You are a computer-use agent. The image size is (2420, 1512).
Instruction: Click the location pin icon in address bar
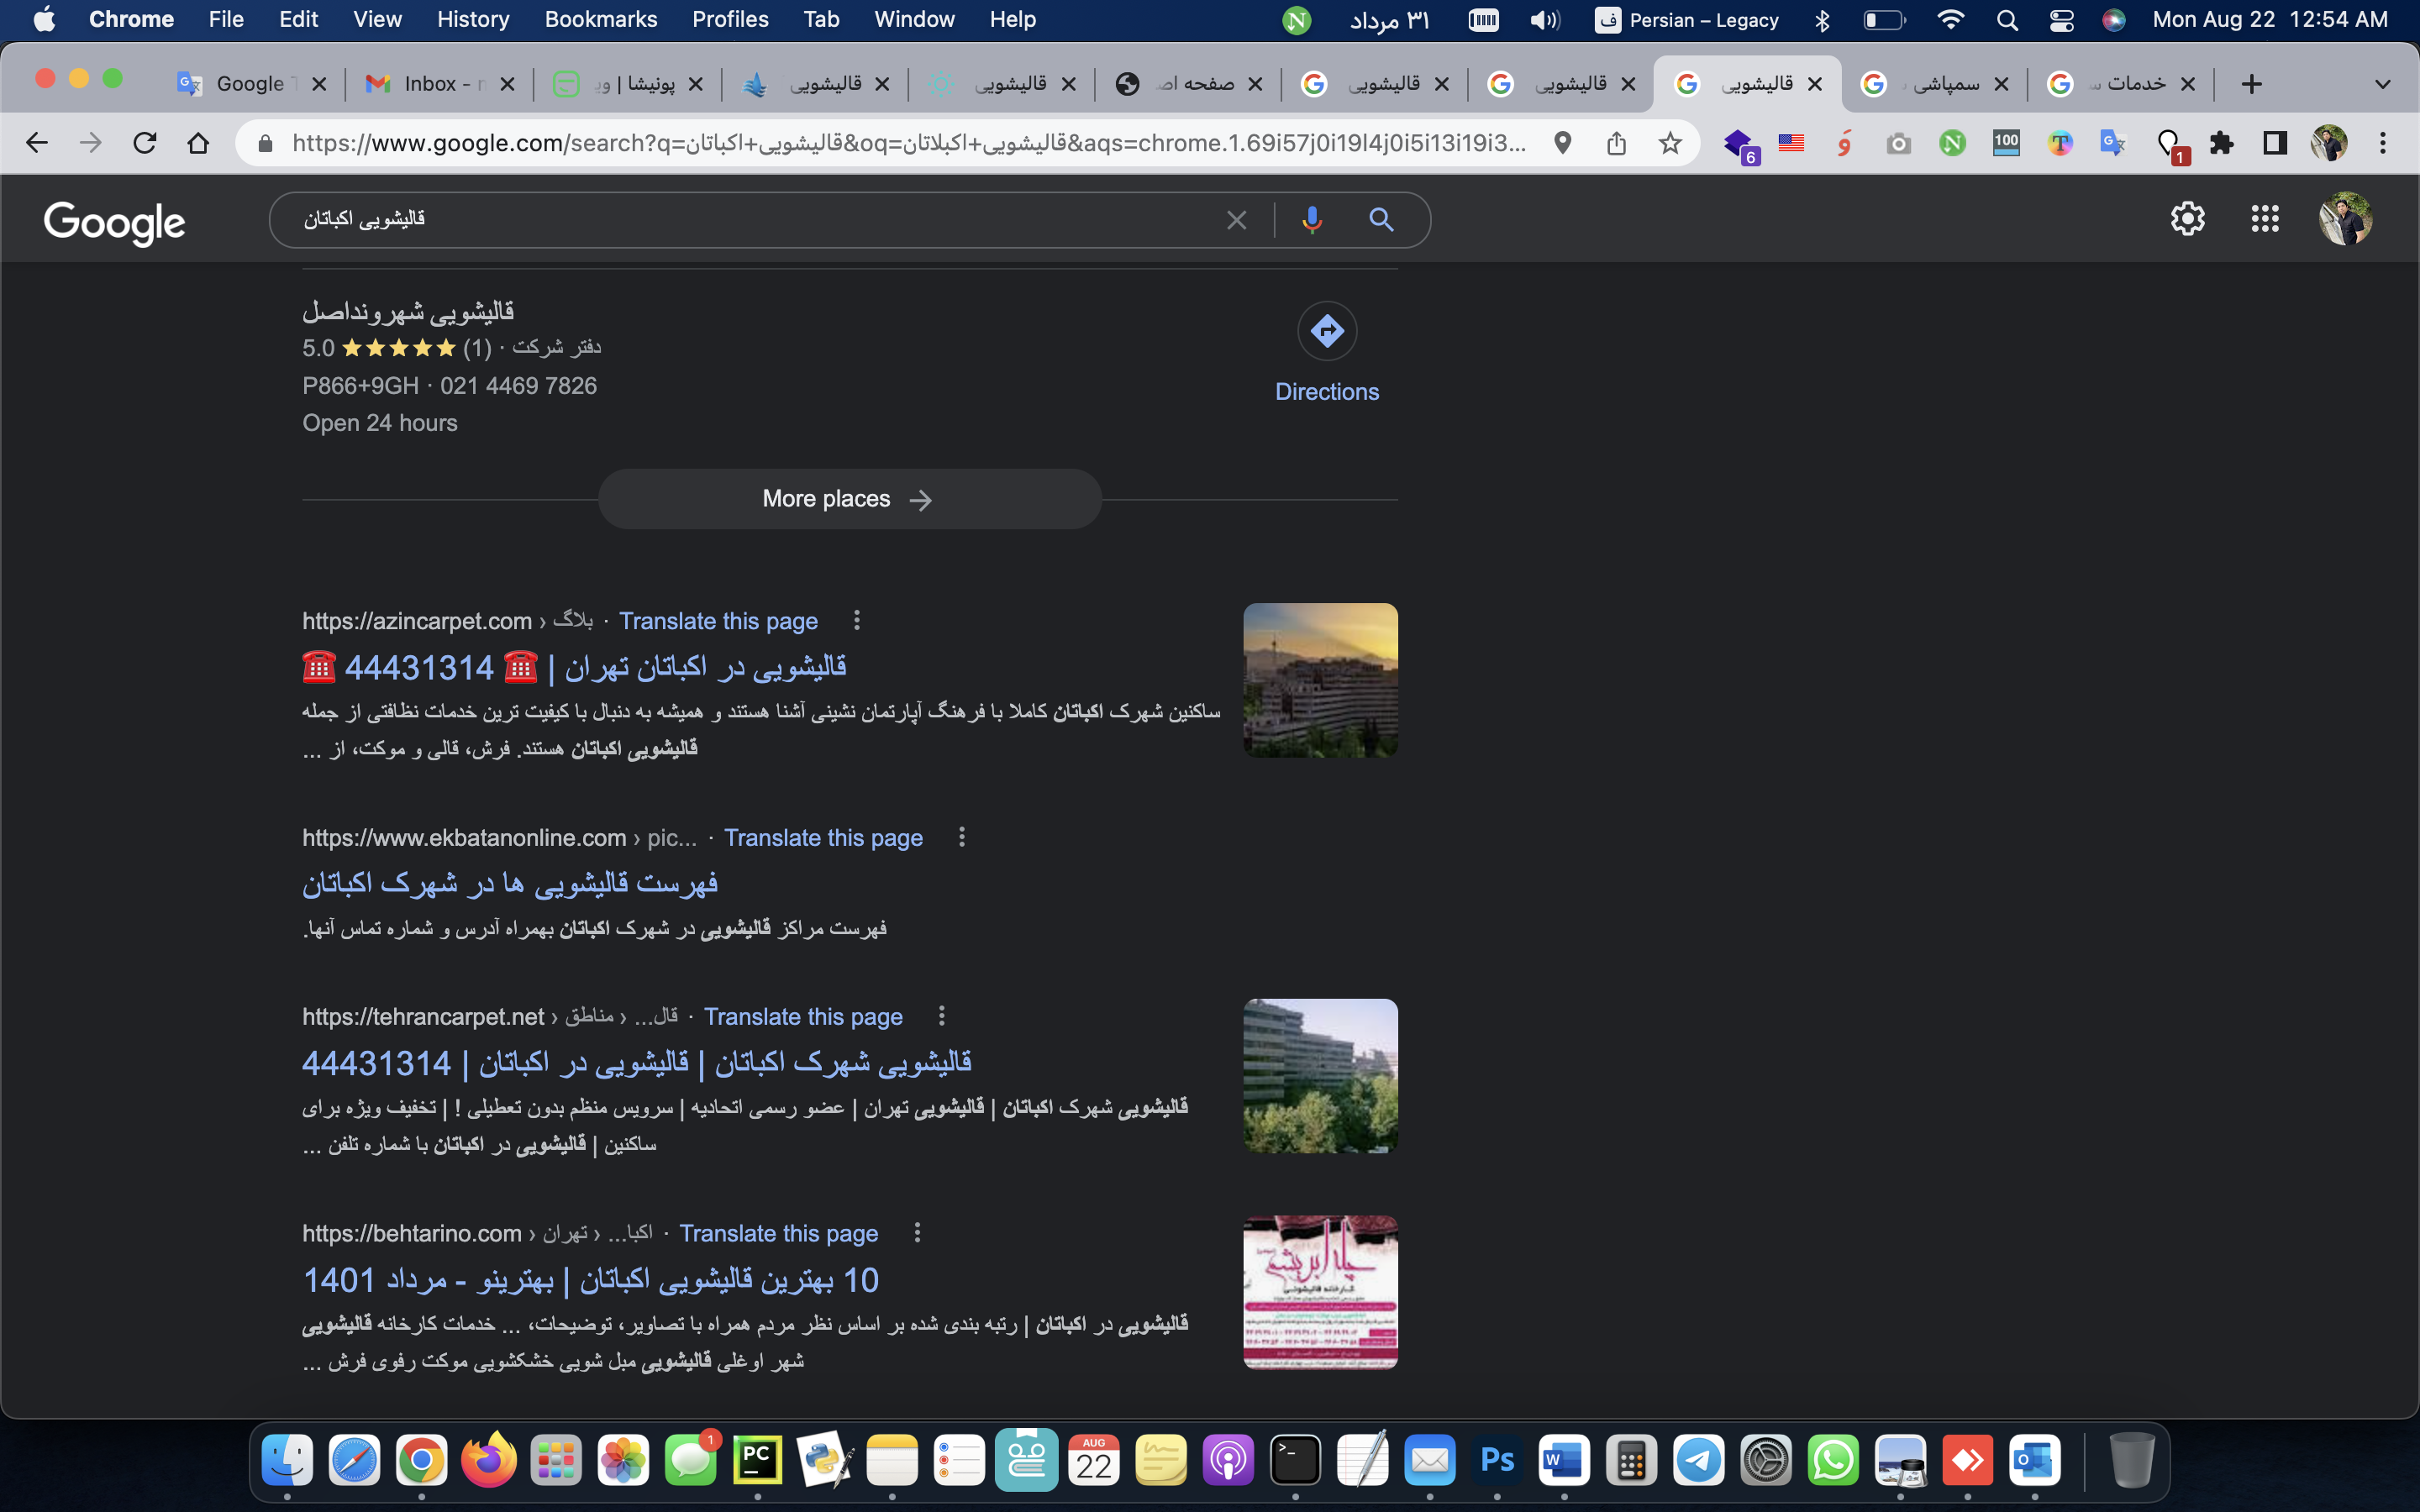coord(1563,143)
